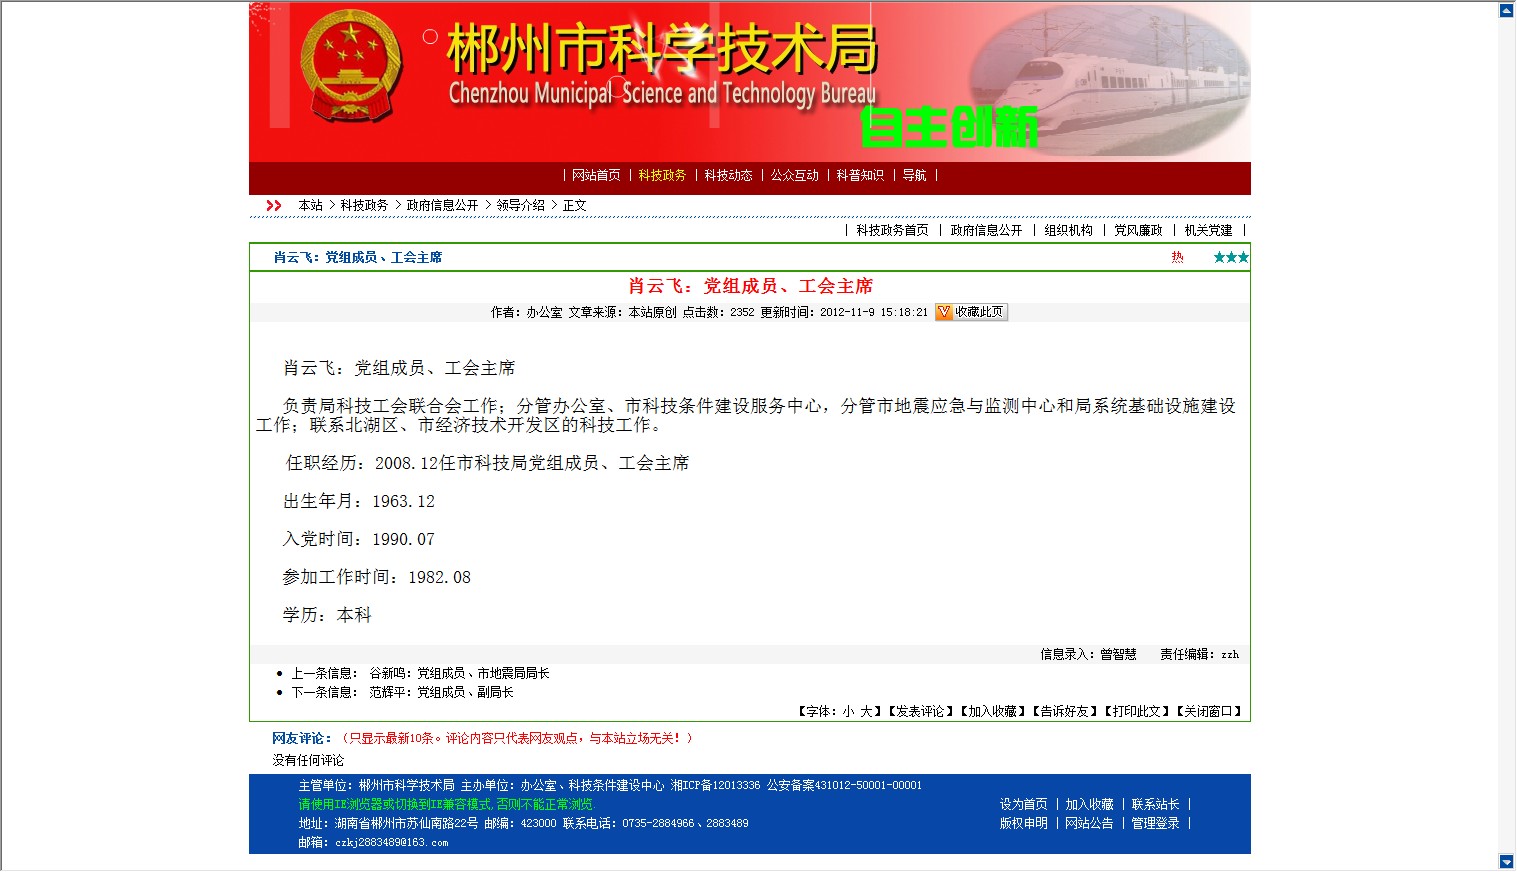Click 管理登录 in the footer
This screenshot has height=872, width=1517.
(x=1155, y=823)
